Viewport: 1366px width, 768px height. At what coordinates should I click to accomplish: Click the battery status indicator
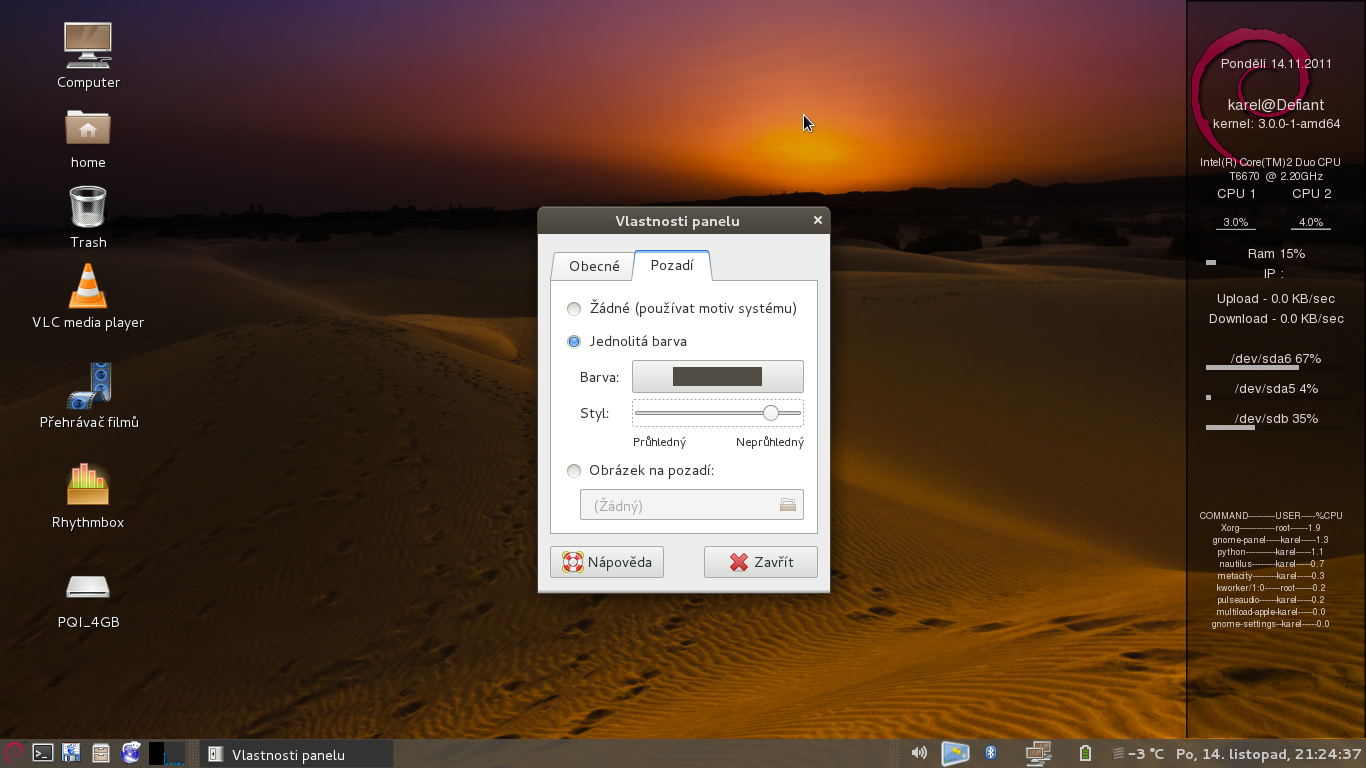1085,753
